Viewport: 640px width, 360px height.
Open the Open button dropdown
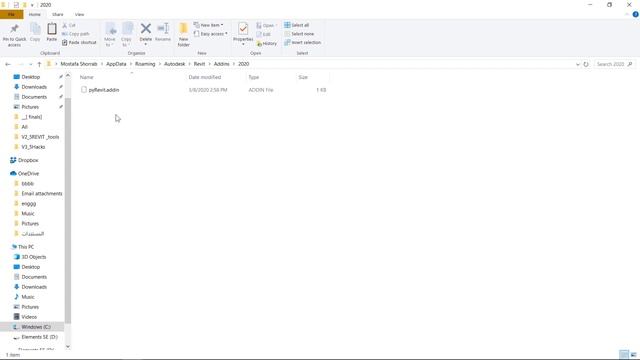[267, 25]
